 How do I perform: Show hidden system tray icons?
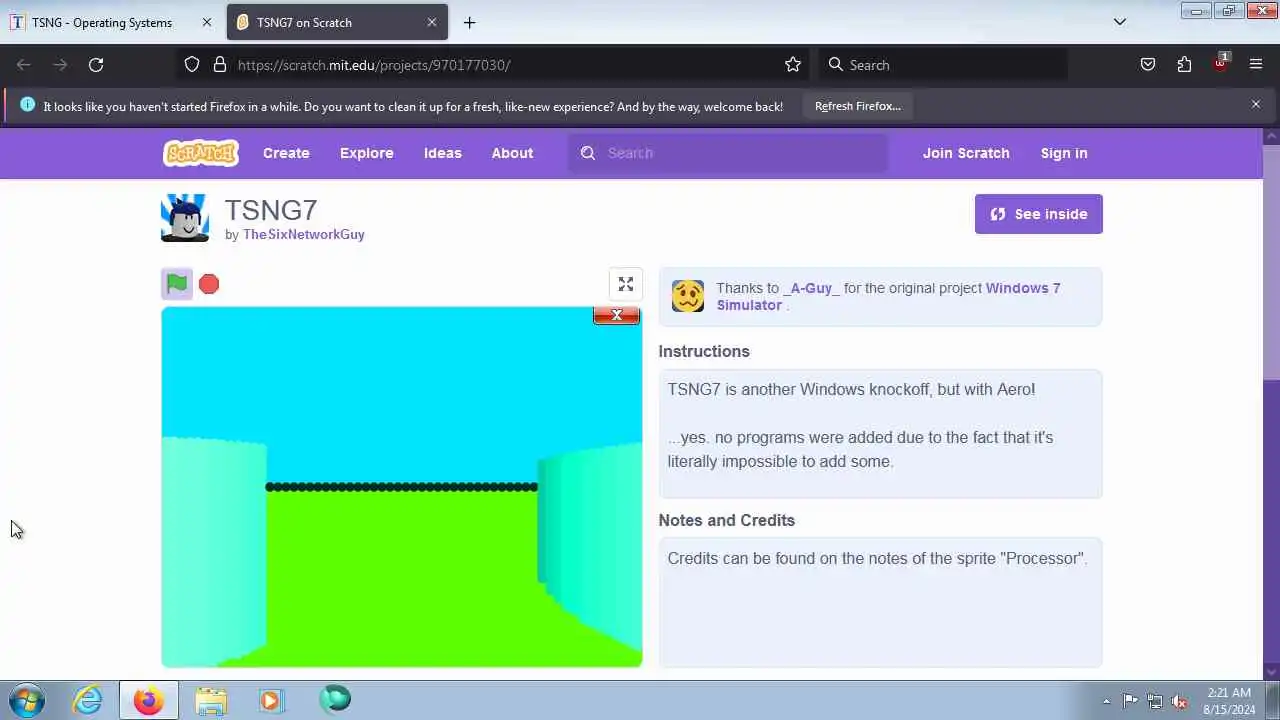click(x=1106, y=701)
